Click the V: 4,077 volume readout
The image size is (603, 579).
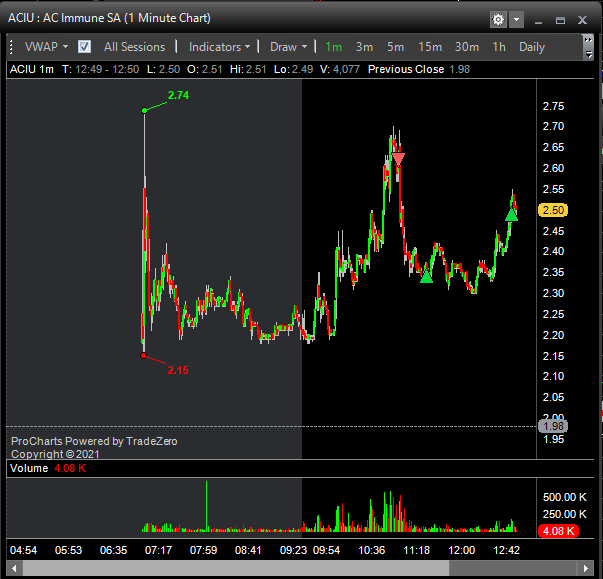click(x=340, y=69)
